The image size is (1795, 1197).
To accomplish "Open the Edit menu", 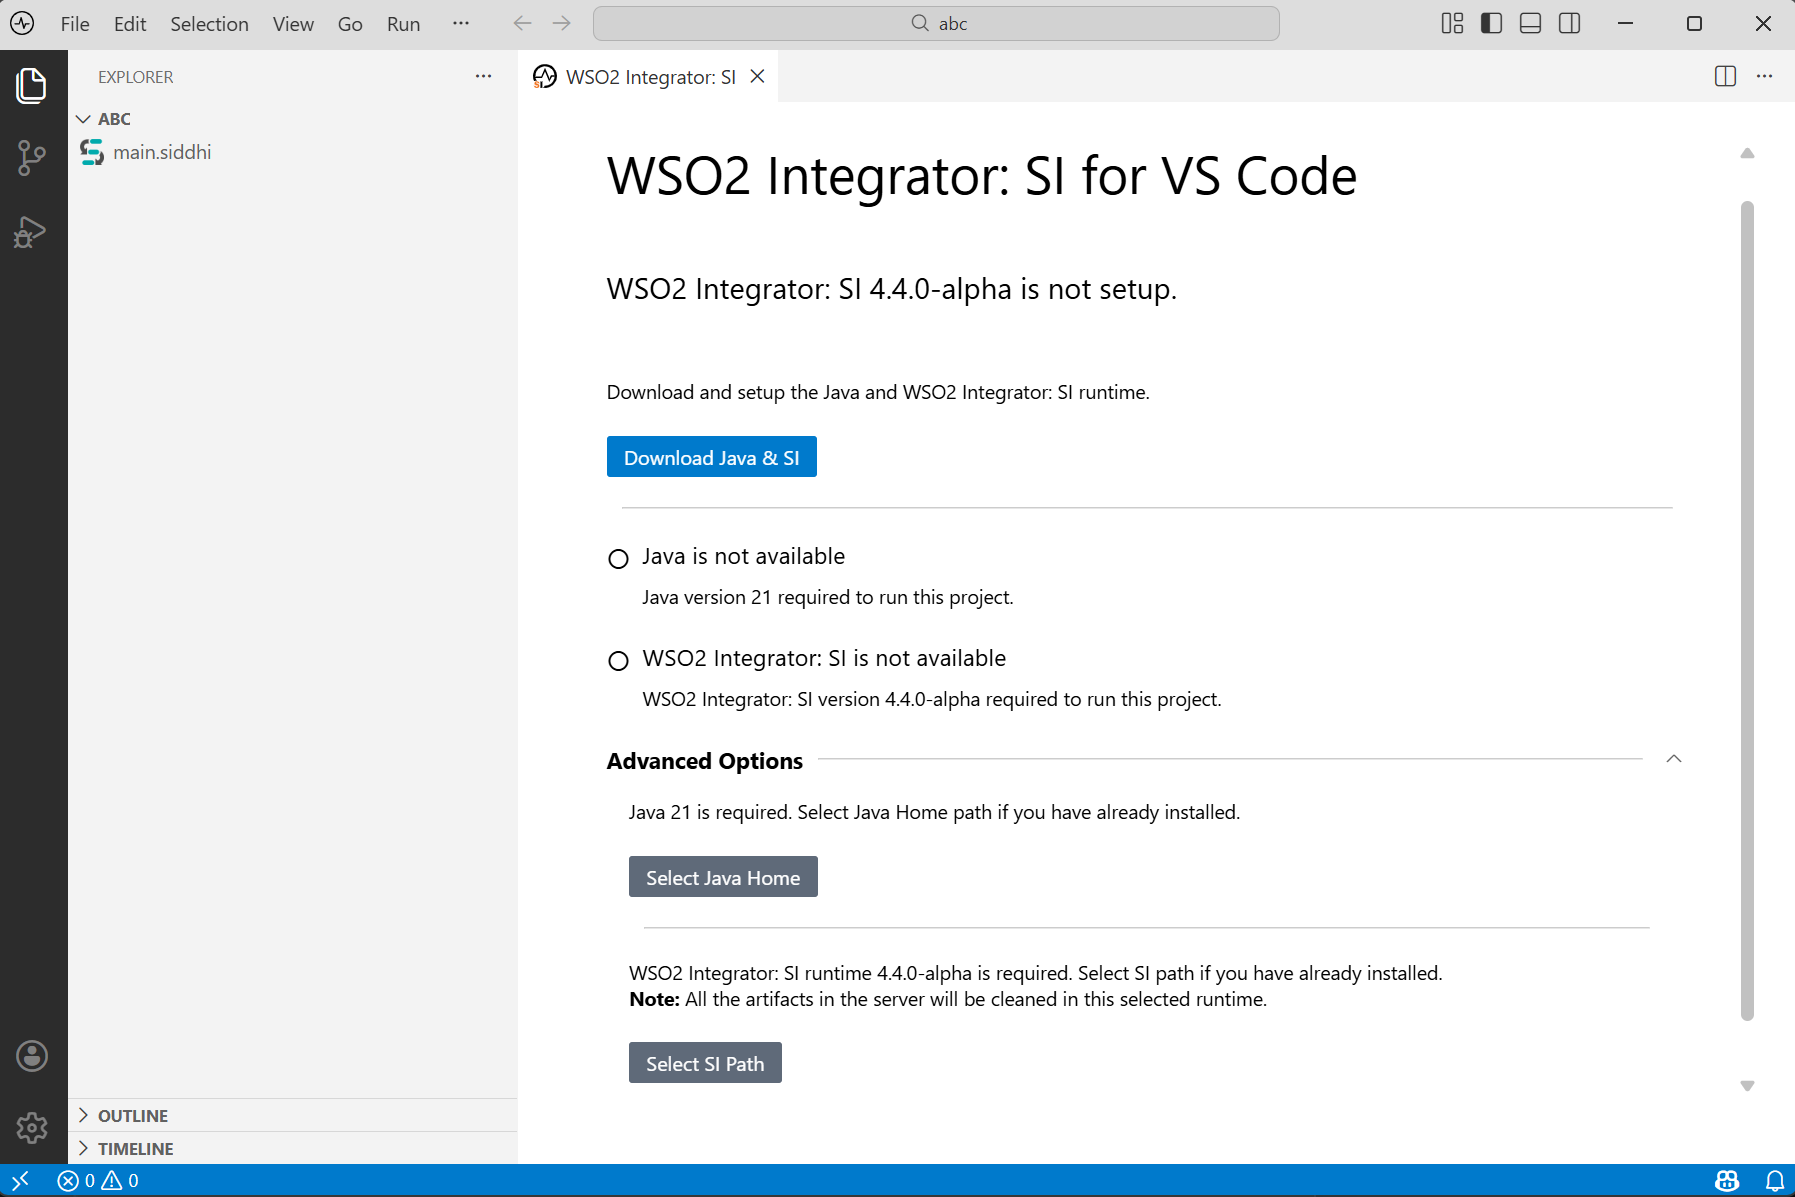I will coord(130,24).
